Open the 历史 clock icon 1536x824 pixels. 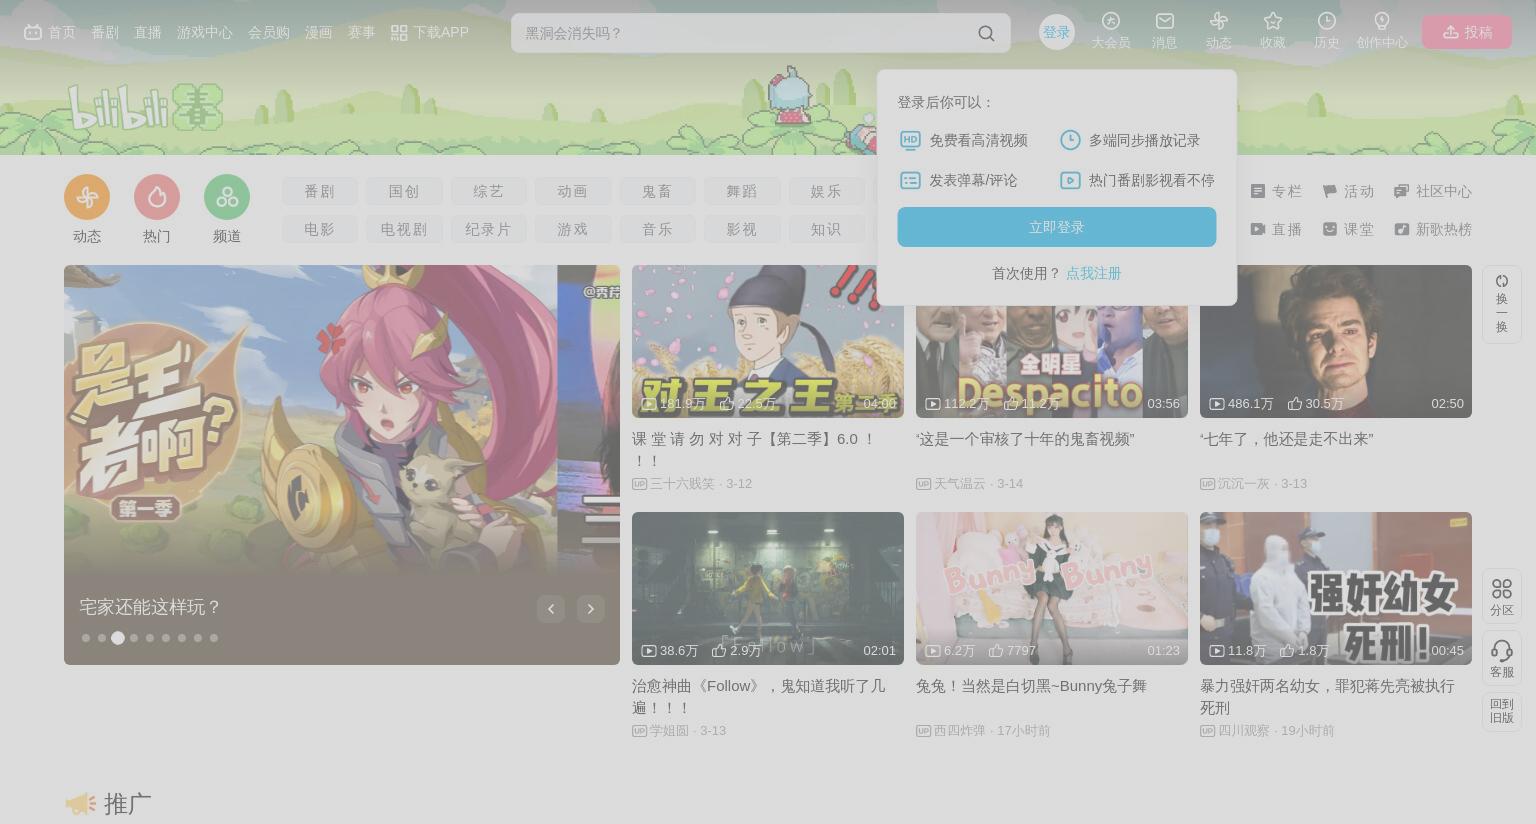1326,21
